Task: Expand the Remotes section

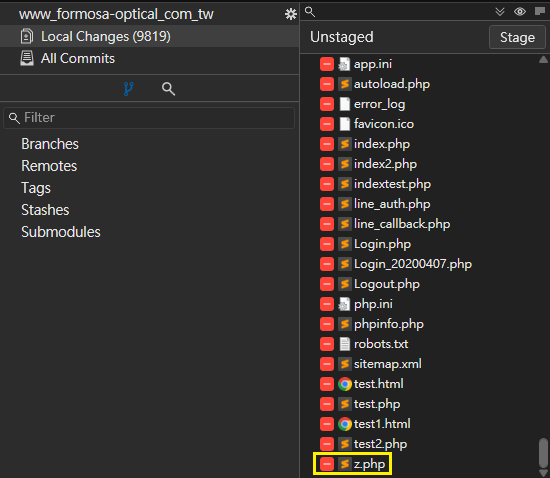Action: coord(49,166)
